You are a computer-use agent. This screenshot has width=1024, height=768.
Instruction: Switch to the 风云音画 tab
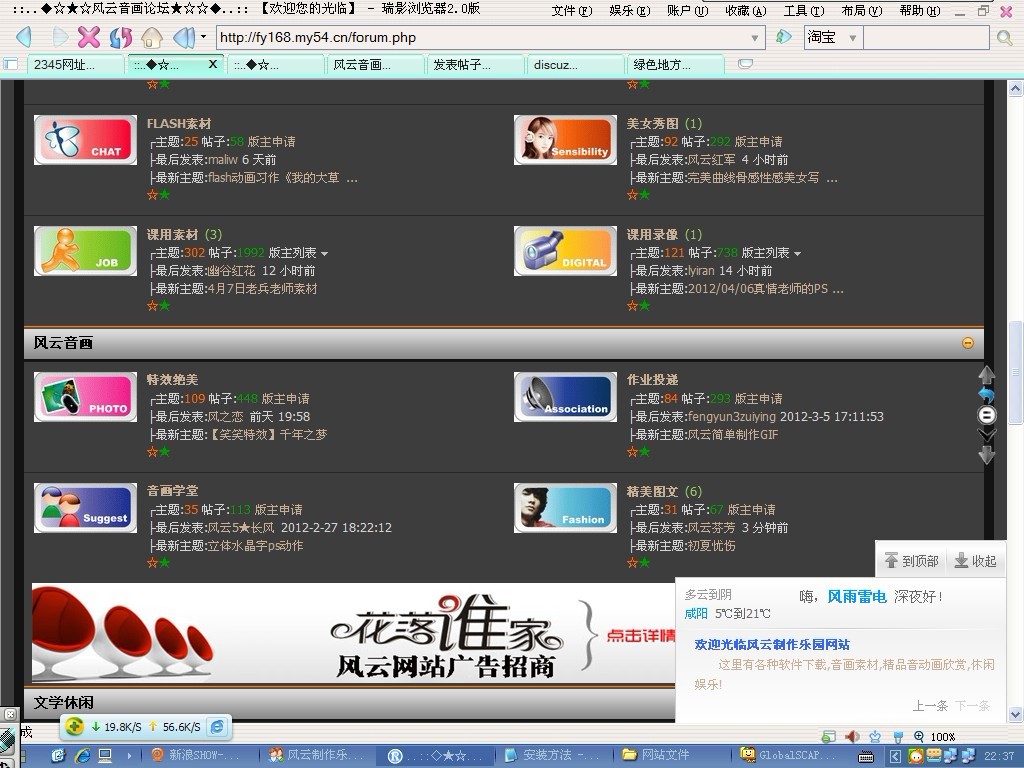click(376, 65)
